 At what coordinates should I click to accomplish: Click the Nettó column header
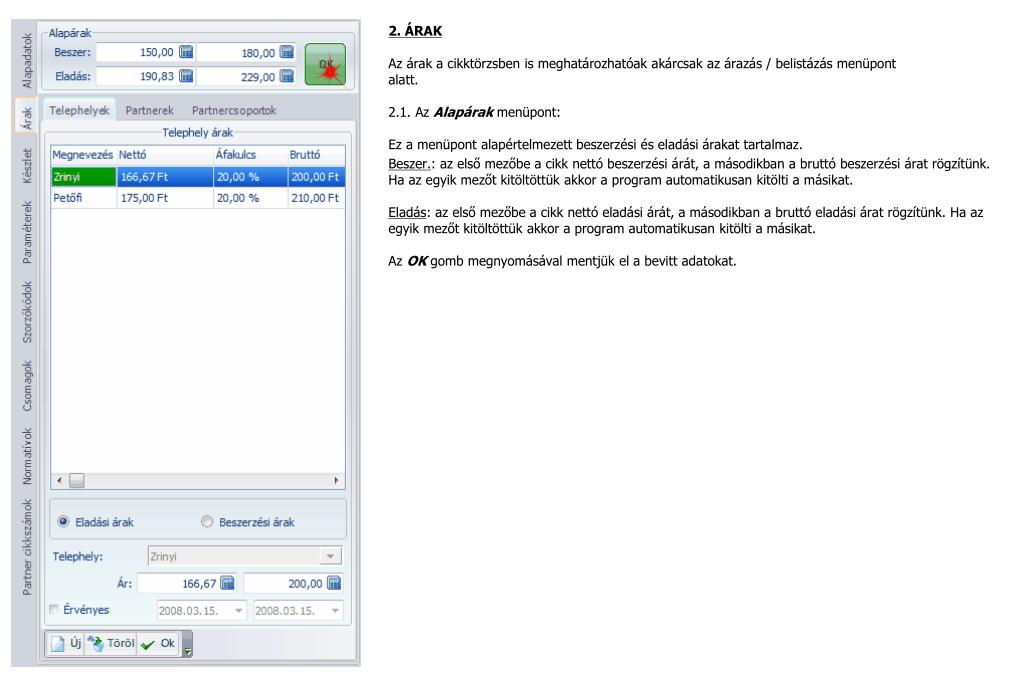tap(165, 155)
